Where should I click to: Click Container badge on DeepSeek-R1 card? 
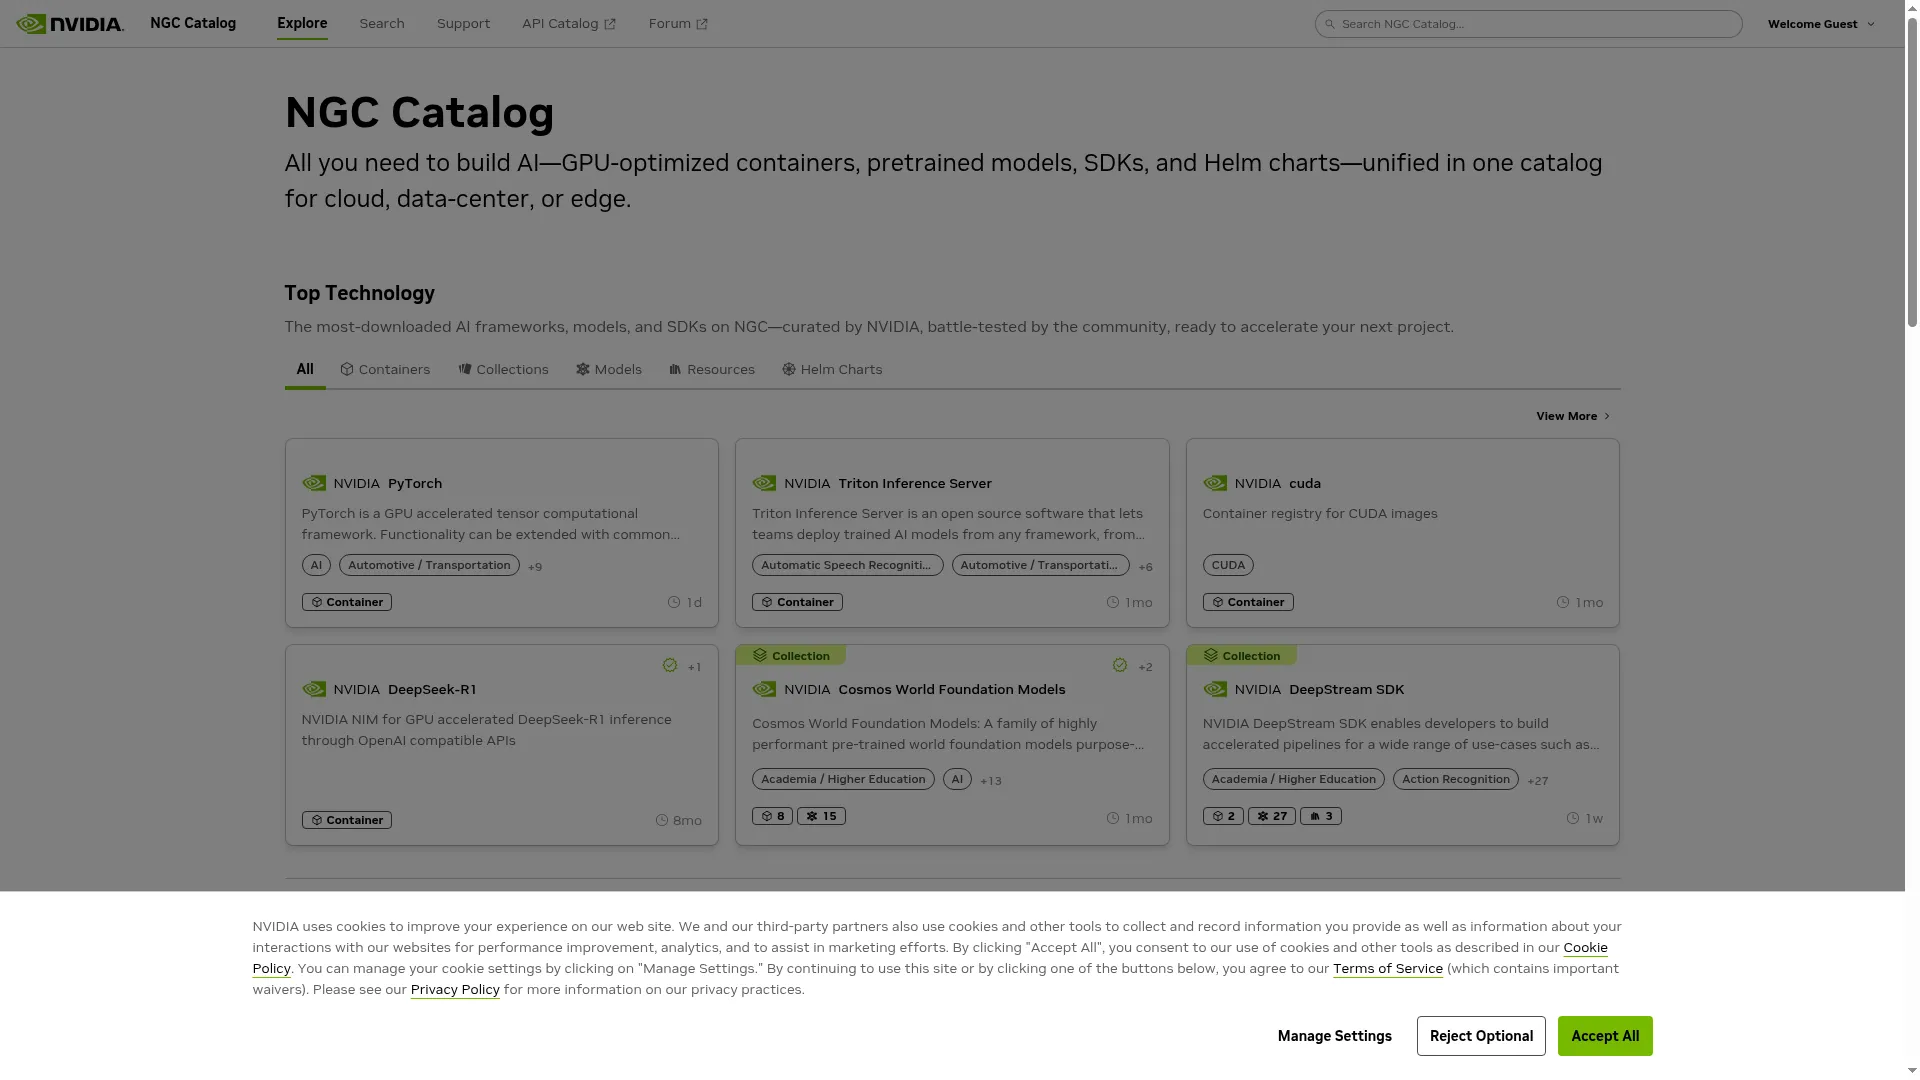[347, 821]
